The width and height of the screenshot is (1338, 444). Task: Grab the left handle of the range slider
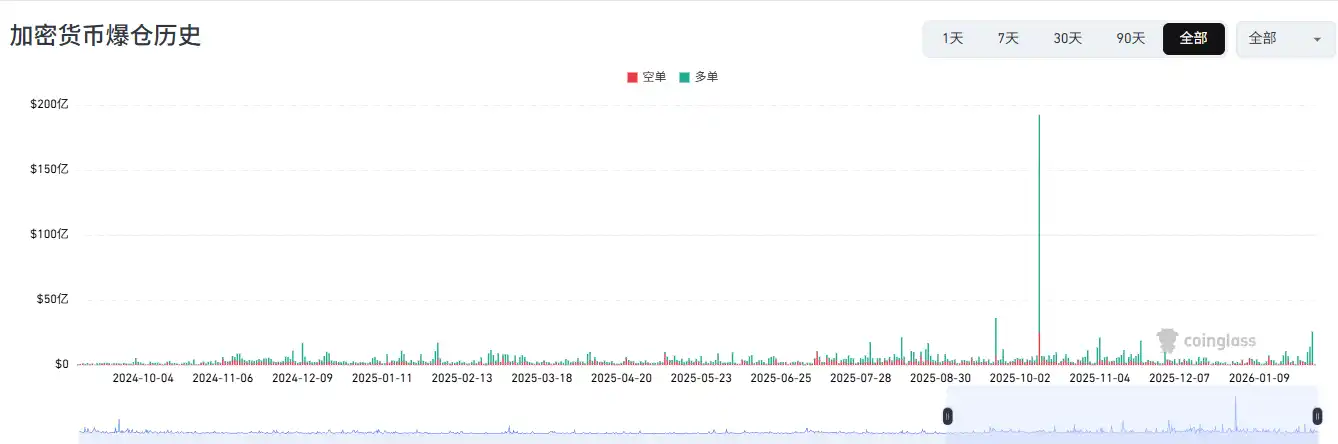pyautogui.click(x=949, y=416)
